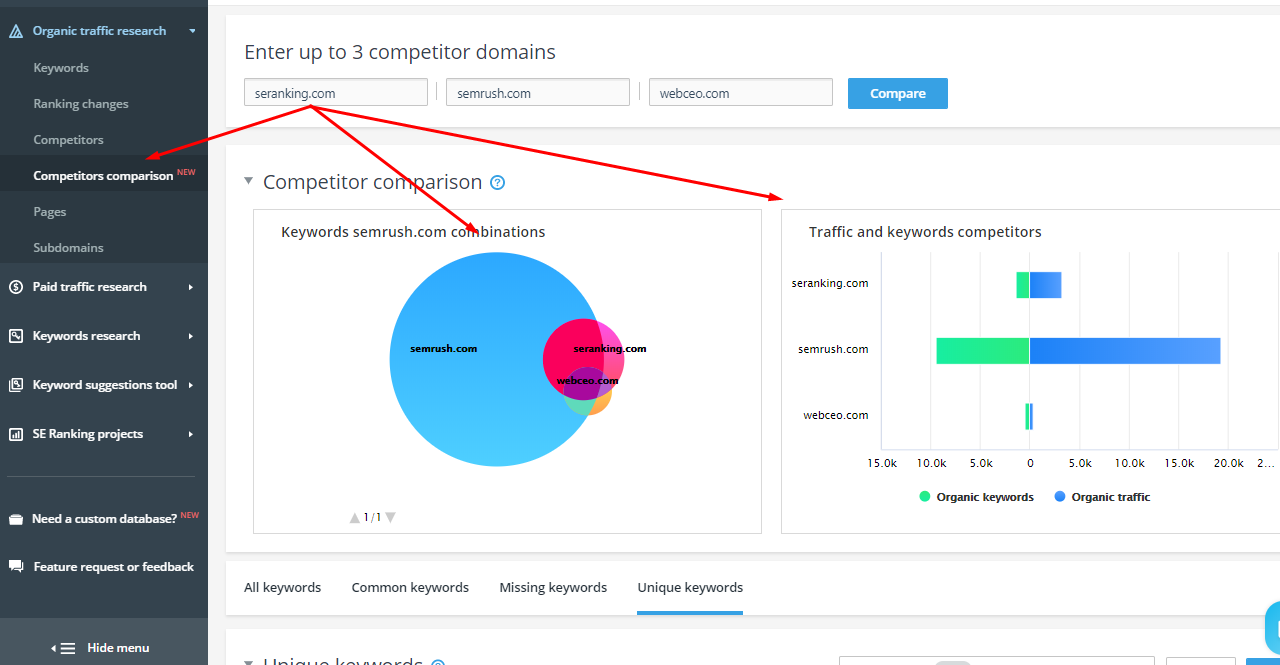Toggle the Organic keywords legend item
The image size is (1280, 665).
click(x=976, y=497)
